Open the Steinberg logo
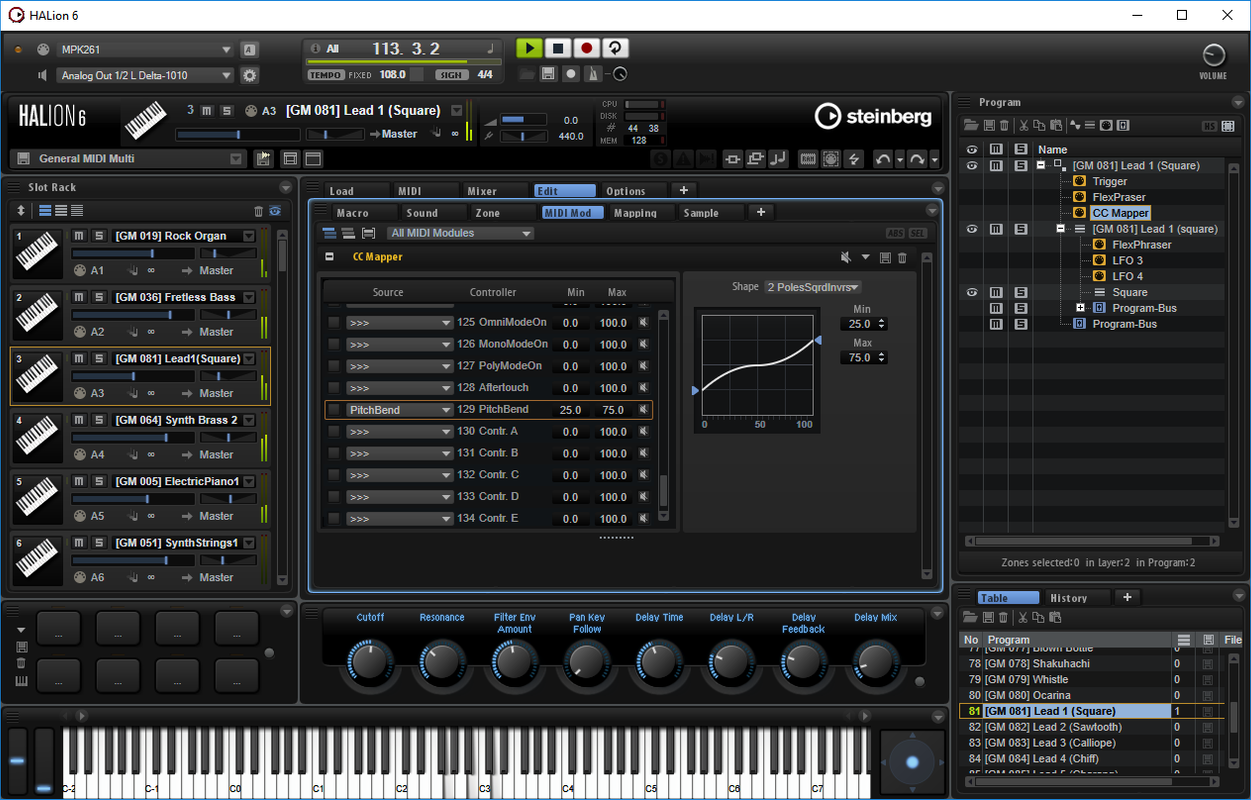The image size is (1251, 800). pyautogui.click(x=873, y=116)
